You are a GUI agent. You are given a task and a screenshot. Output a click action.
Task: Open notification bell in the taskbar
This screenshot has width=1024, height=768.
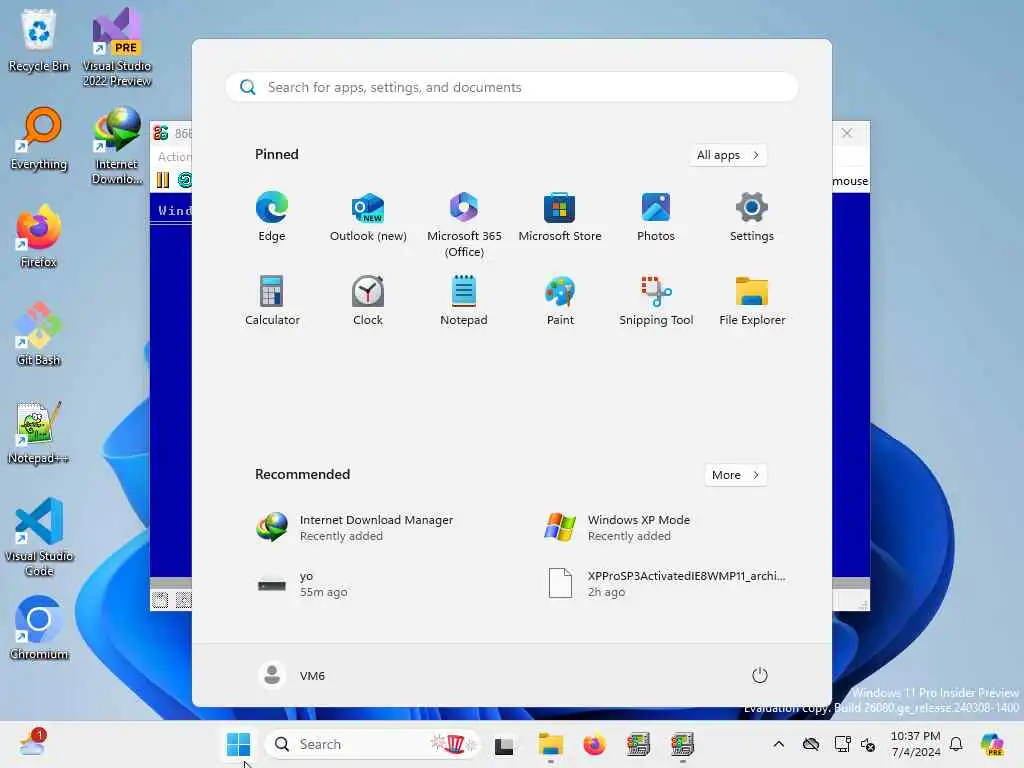pos(956,744)
